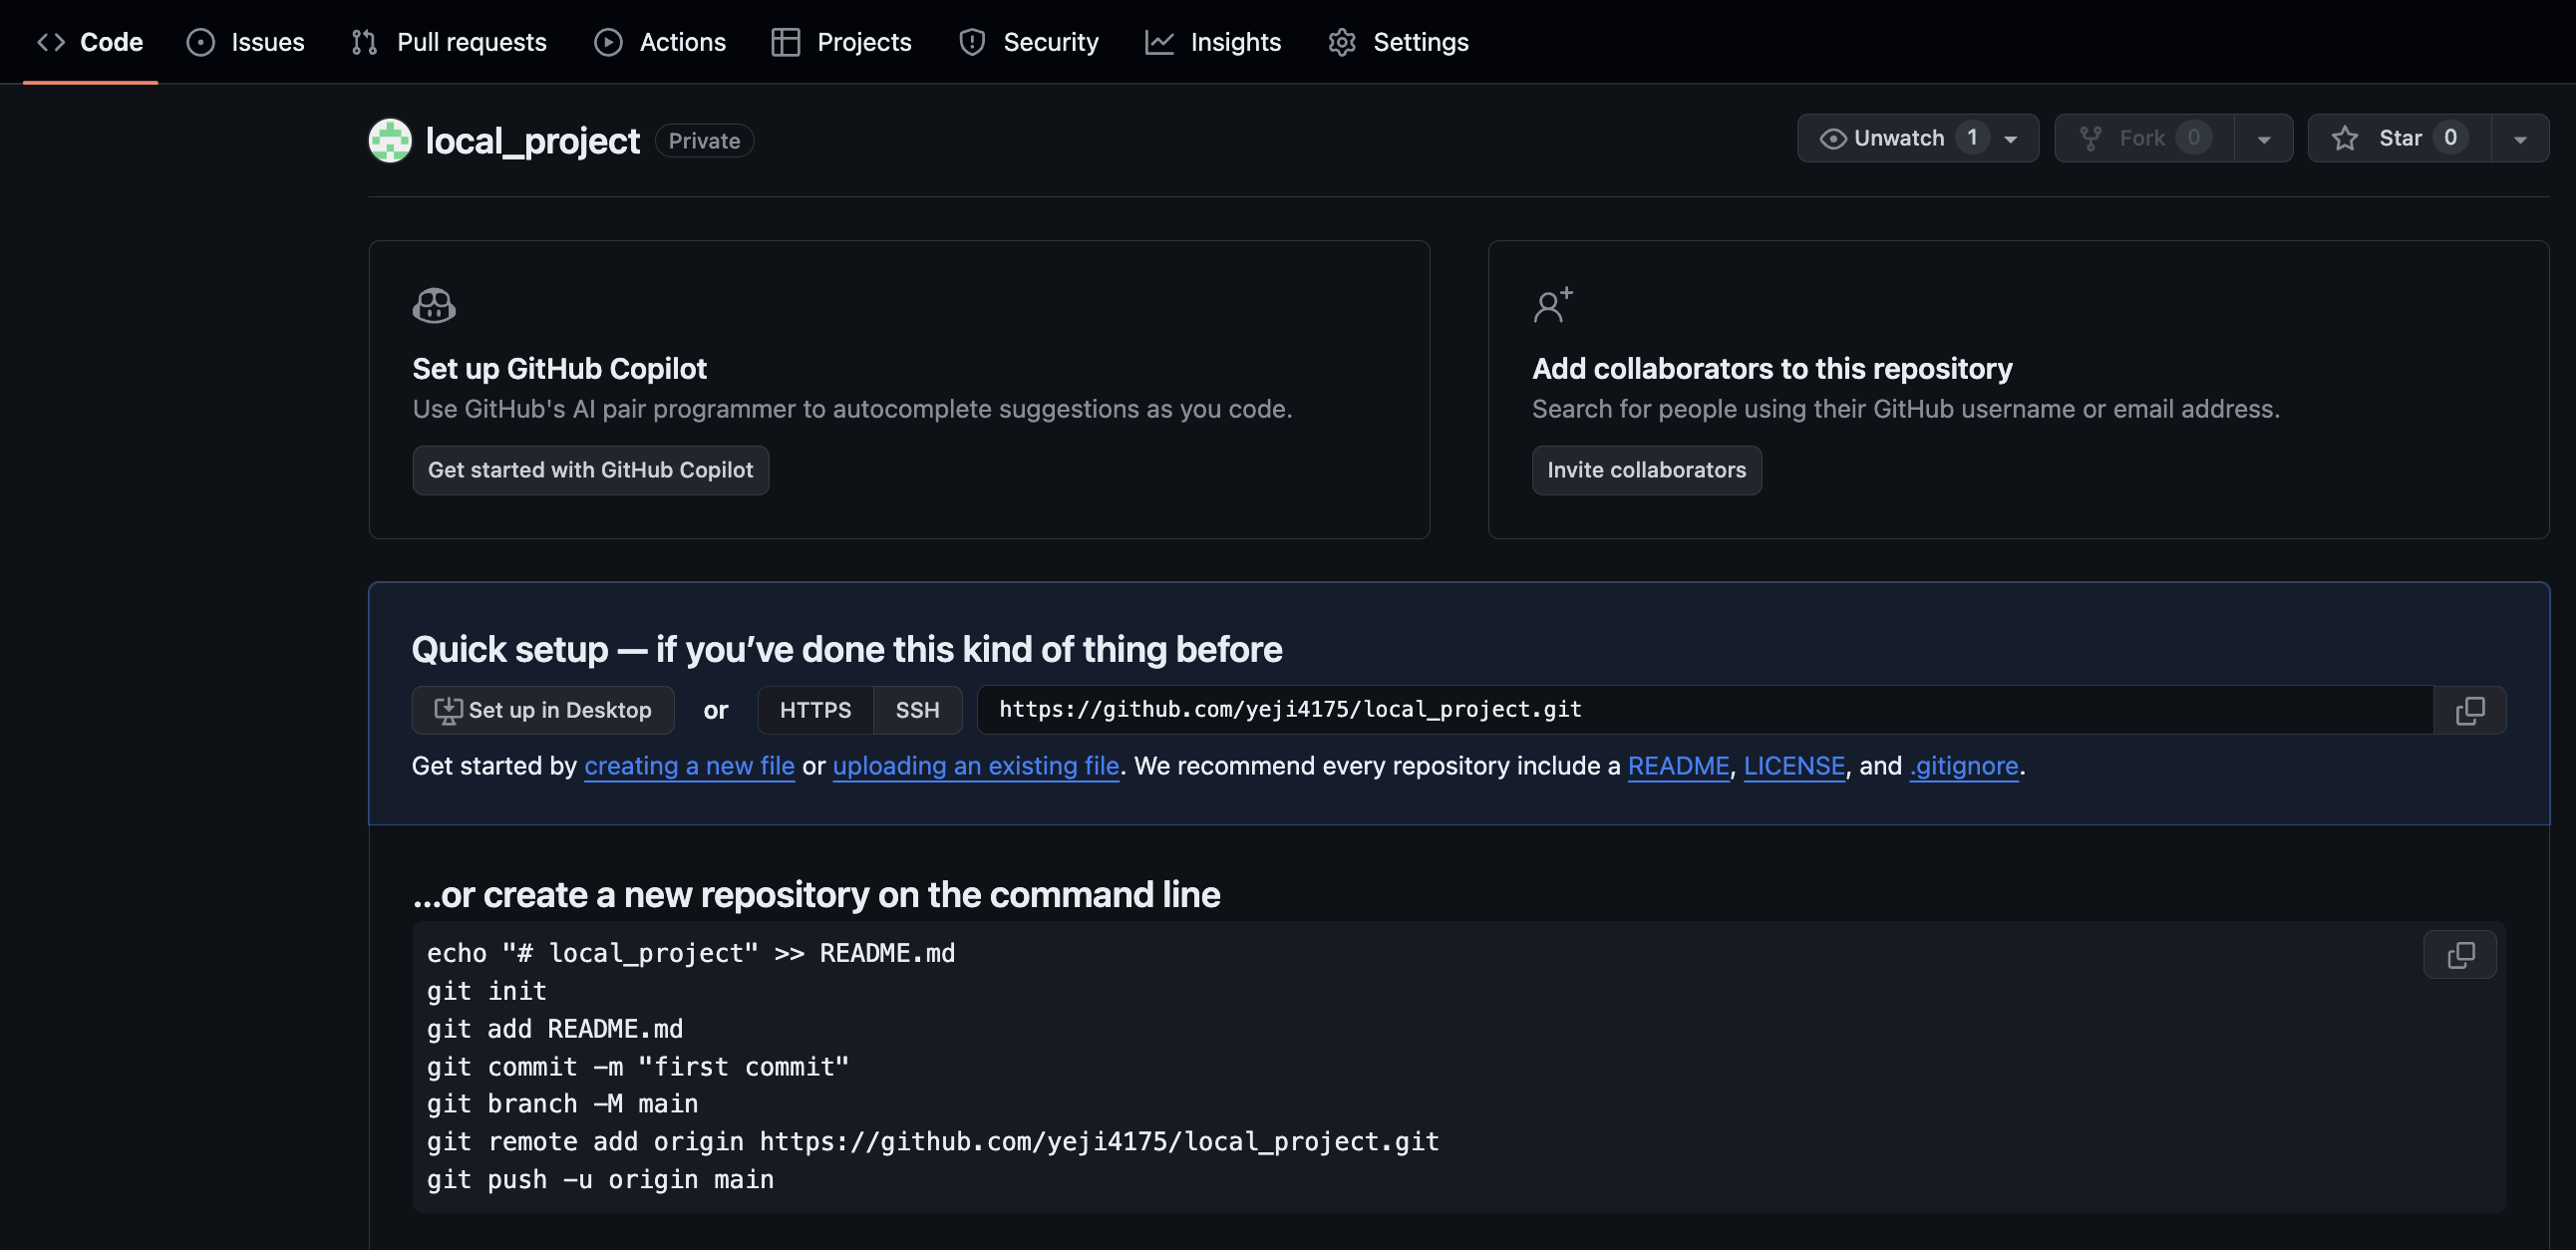2576x1250 pixels.
Task: Switch to the Pull requests tab
Action: tap(449, 42)
